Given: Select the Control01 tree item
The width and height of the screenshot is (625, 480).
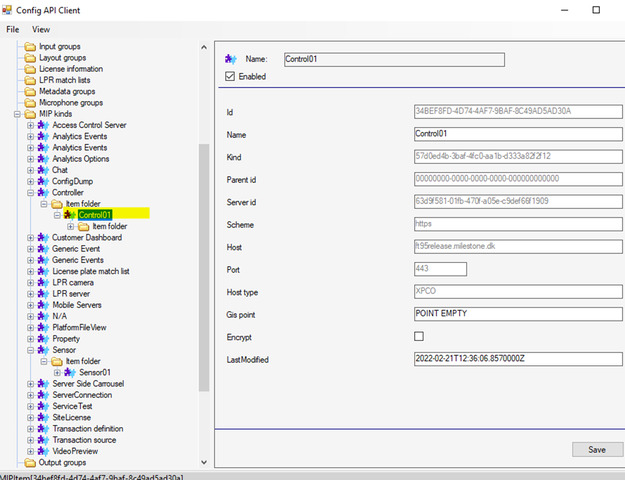Looking at the screenshot, I should coord(95,214).
